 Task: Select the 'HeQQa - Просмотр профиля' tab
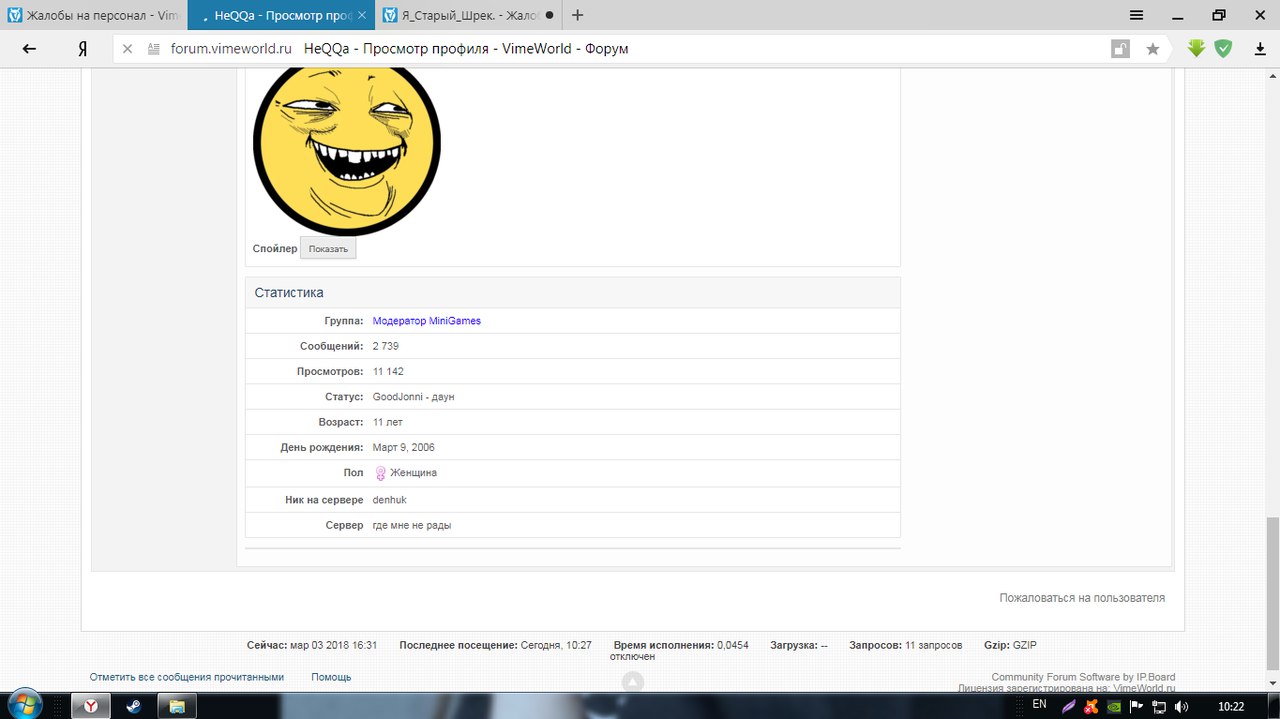pyautogui.click(x=282, y=15)
